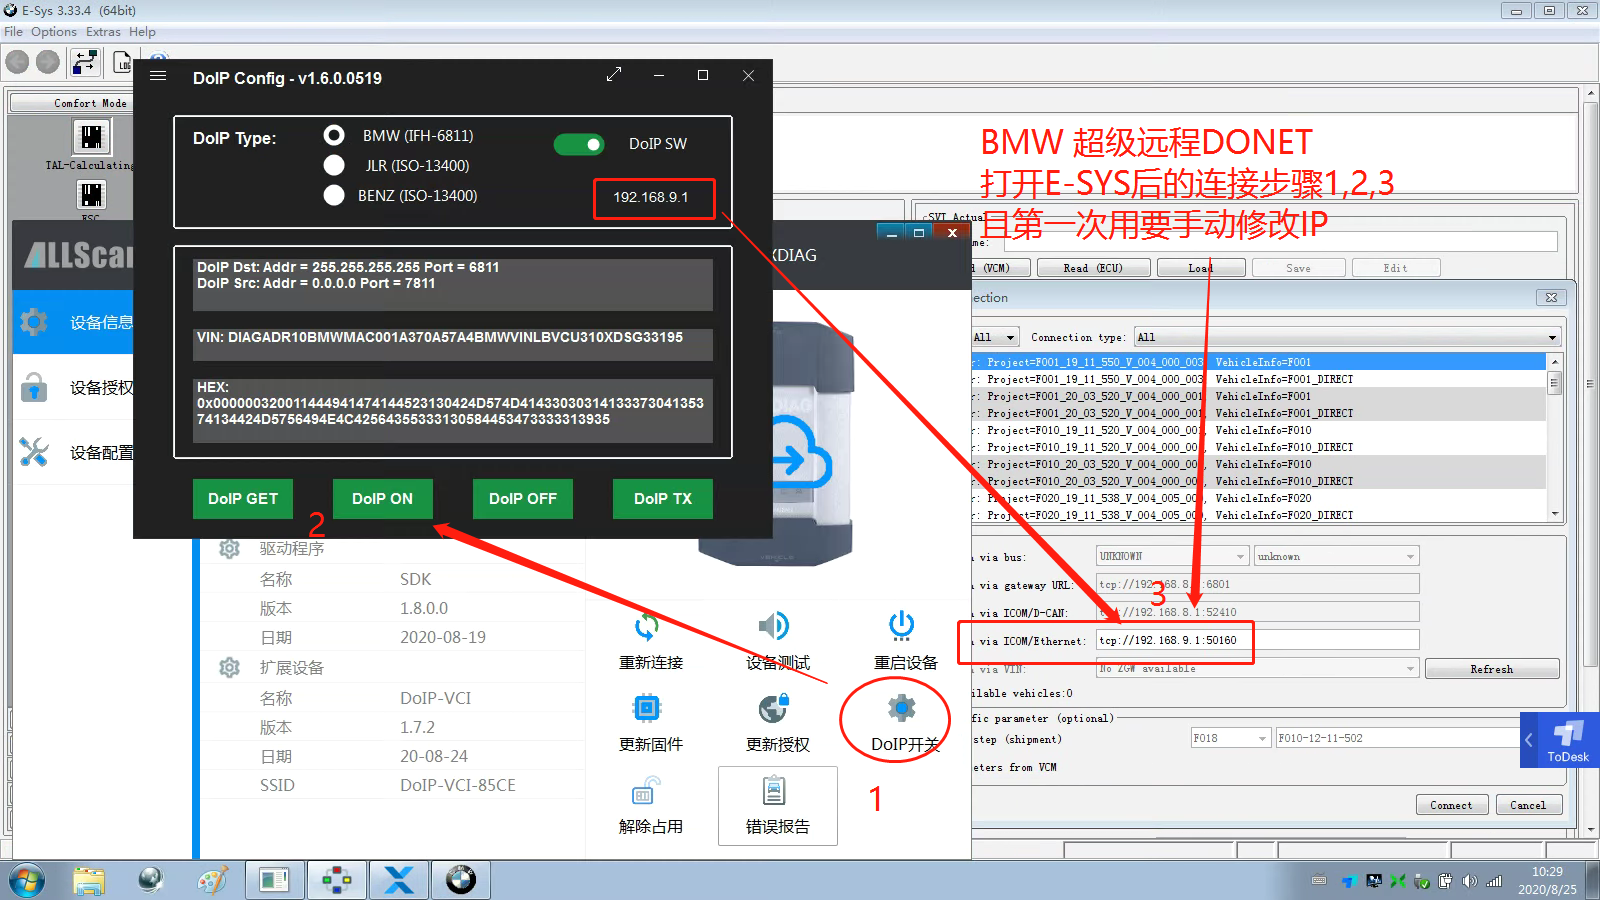The width and height of the screenshot is (1600, 900).
Task: Click the F010-12-11-502 field
Action: click(1397, 738)
